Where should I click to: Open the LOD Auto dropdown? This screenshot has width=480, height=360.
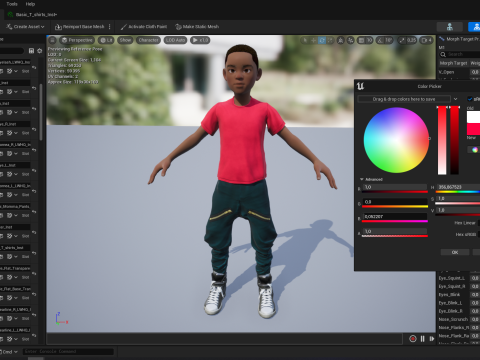tap(175, 40)
